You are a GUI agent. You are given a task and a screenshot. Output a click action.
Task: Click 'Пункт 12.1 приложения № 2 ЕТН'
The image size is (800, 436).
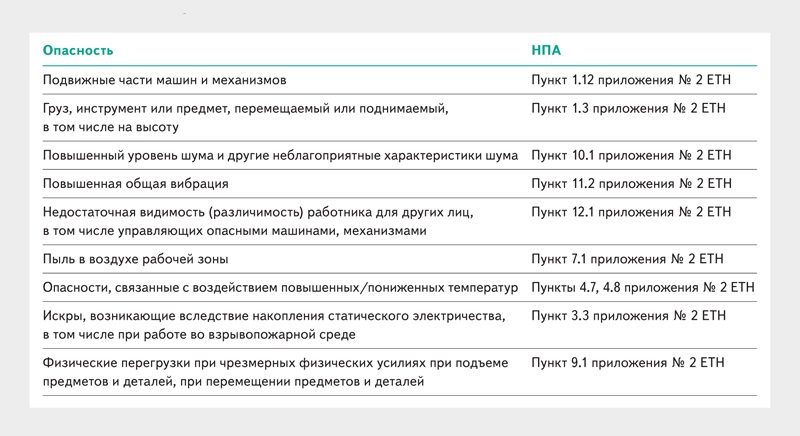(x=632, y=212)
